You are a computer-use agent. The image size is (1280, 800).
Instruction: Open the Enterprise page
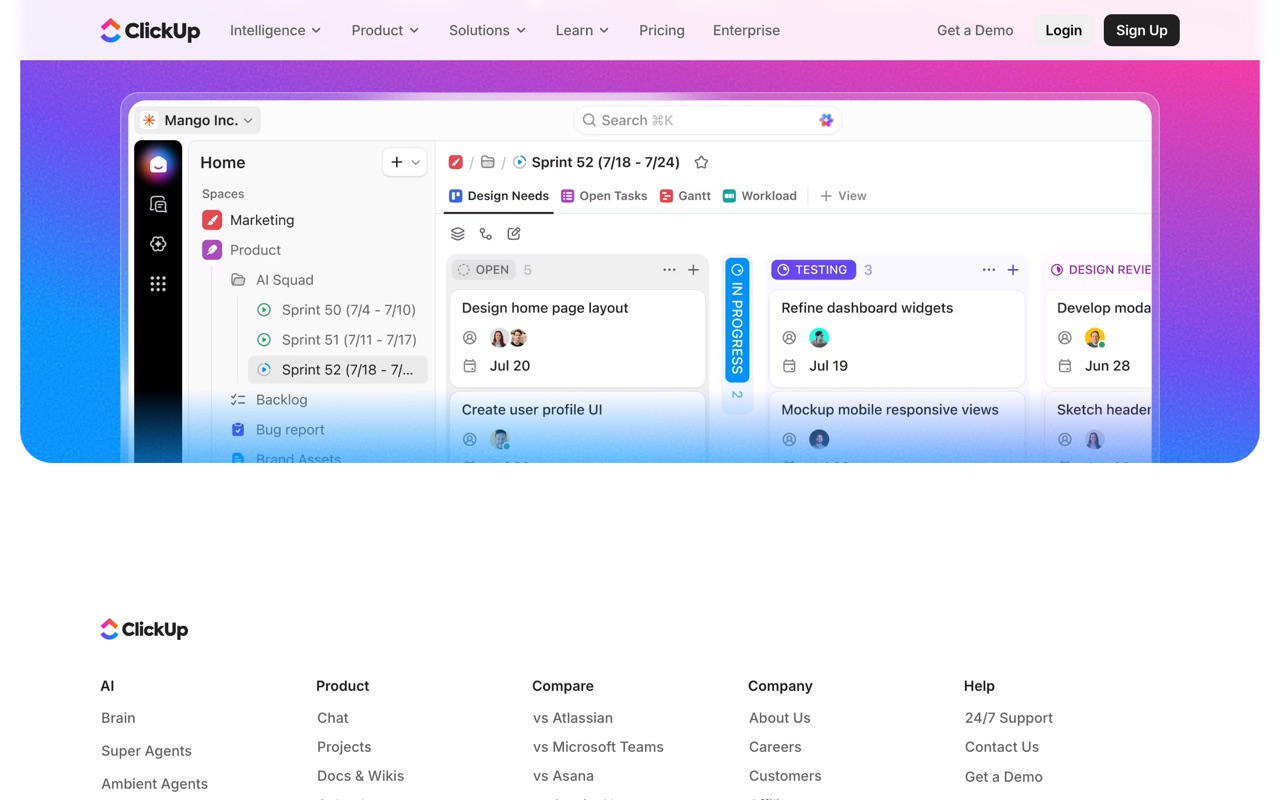tap(746, 31)
